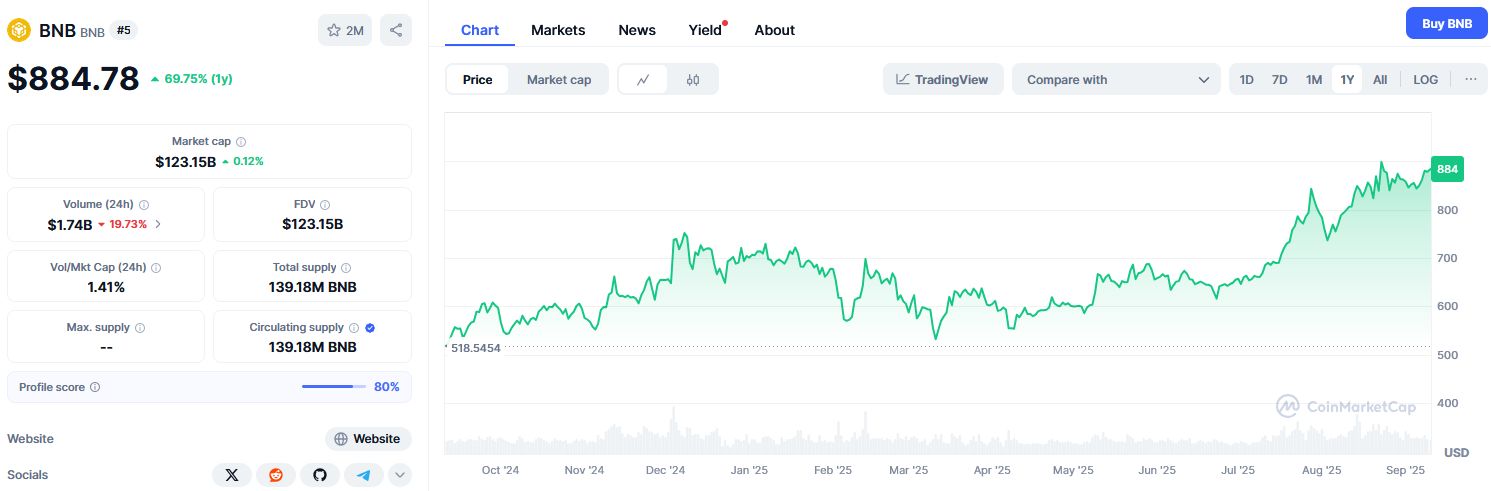Click the BNB coin logo icon
1491x491 pixels.
(19, 30)
